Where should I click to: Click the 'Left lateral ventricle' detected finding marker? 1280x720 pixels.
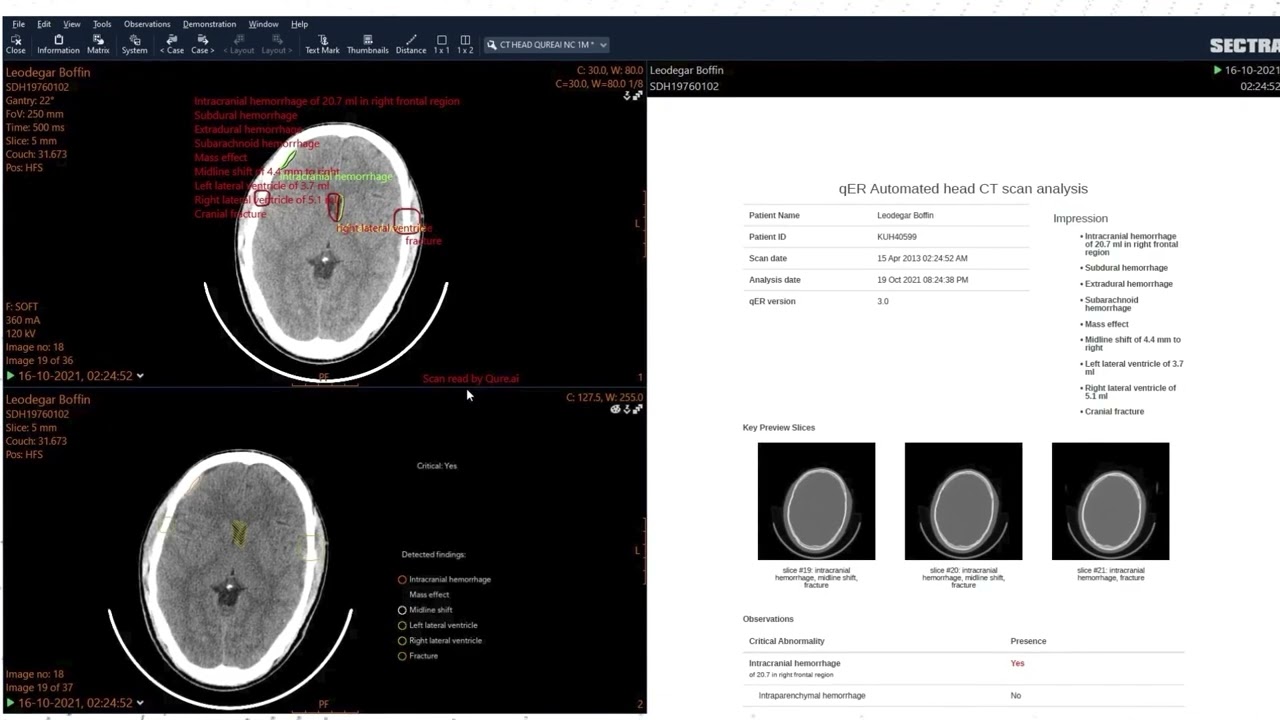[402, 625]
